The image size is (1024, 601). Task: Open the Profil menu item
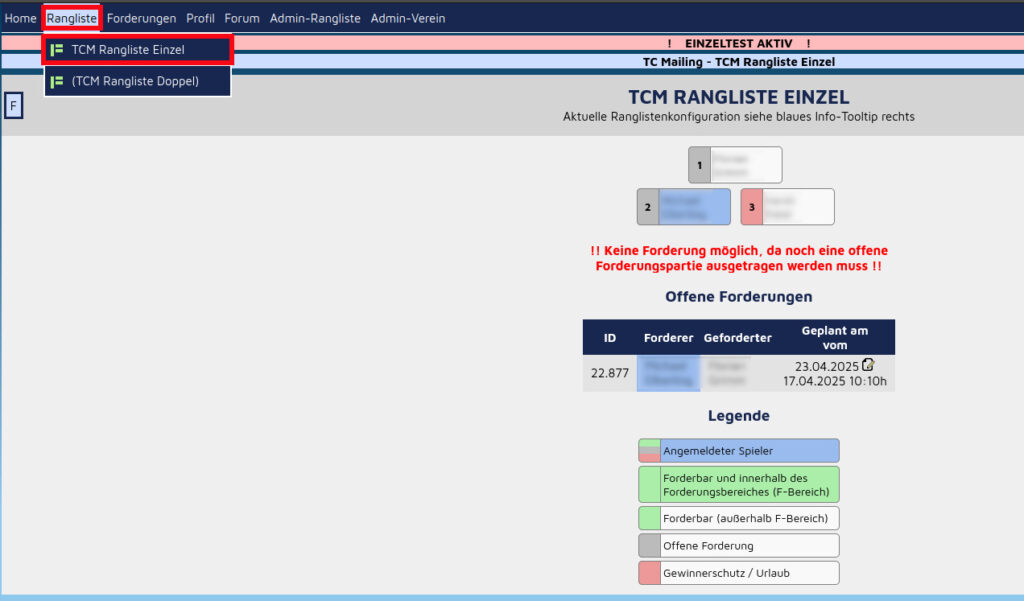pos(200,18)
